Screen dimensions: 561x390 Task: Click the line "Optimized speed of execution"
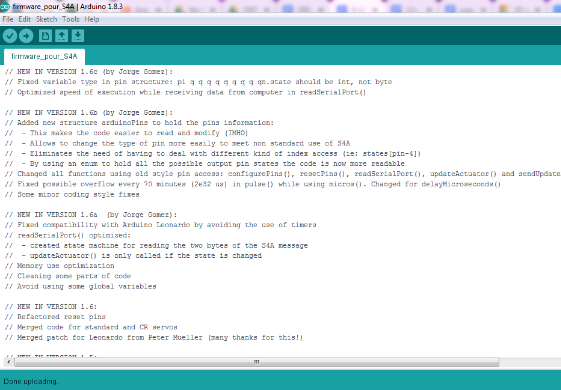tap(185, 92)
